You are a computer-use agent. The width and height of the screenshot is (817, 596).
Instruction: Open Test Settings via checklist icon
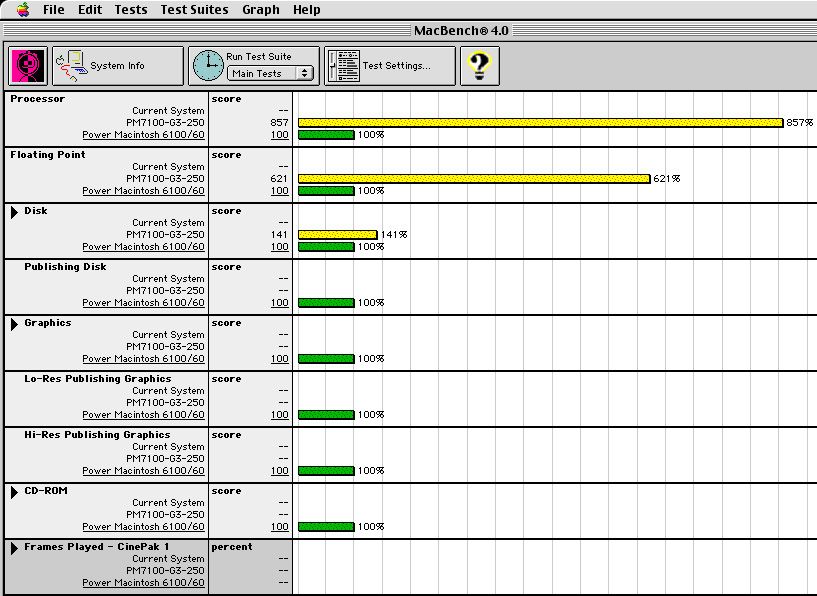pos(343,66)
